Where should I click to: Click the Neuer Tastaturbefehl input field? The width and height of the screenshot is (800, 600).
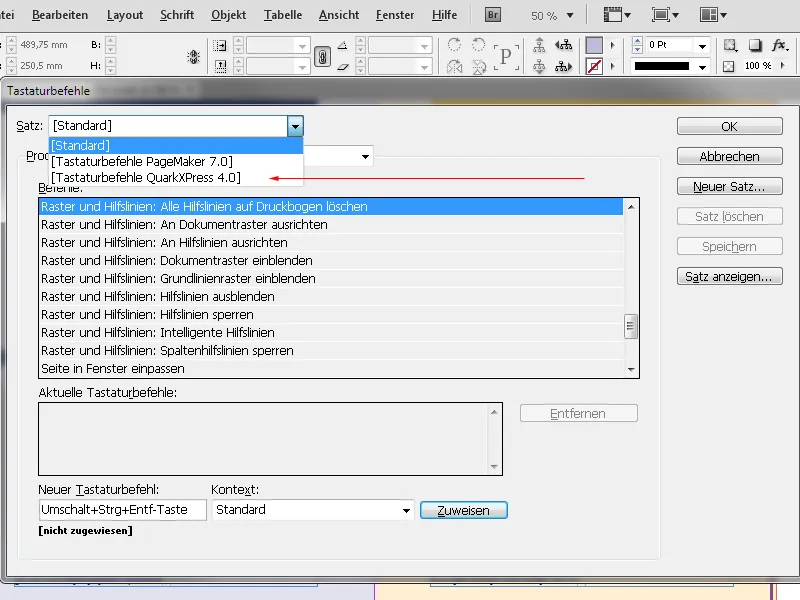[x=122, y=510]
